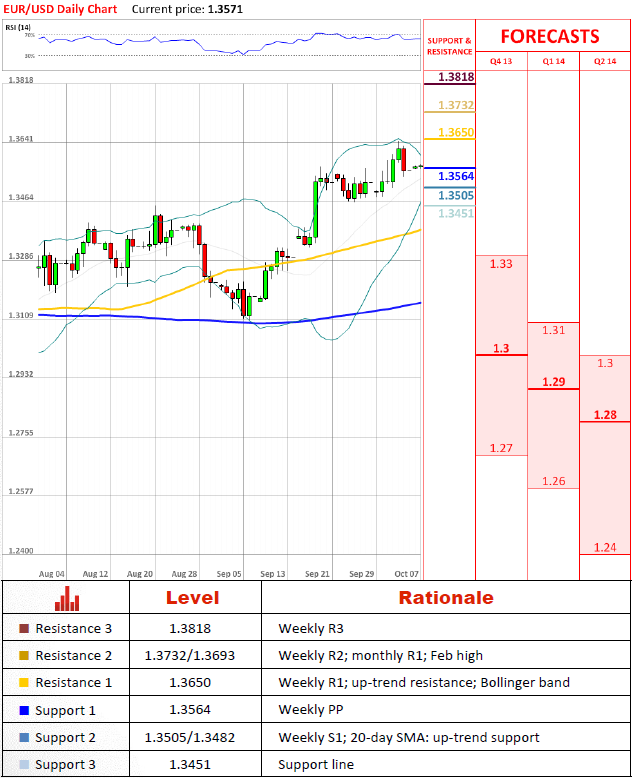Click the Weekly S1; 20-day SMA rationale cell
This screenshot has width=634, height=778.
[x=409, y=738]
